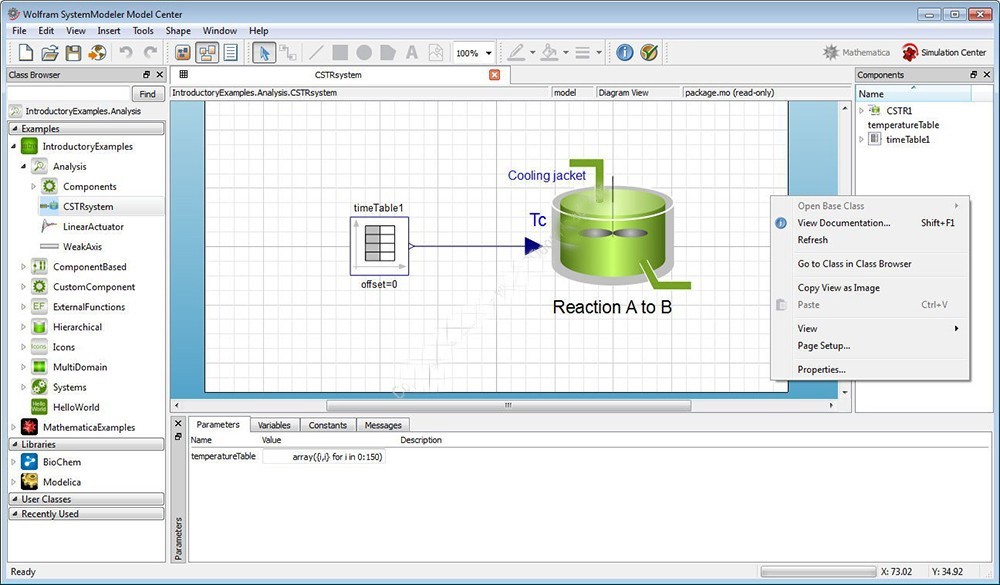Open the Shape menu
Viewport: 1000px width, 585px height.
coord(178,31)
